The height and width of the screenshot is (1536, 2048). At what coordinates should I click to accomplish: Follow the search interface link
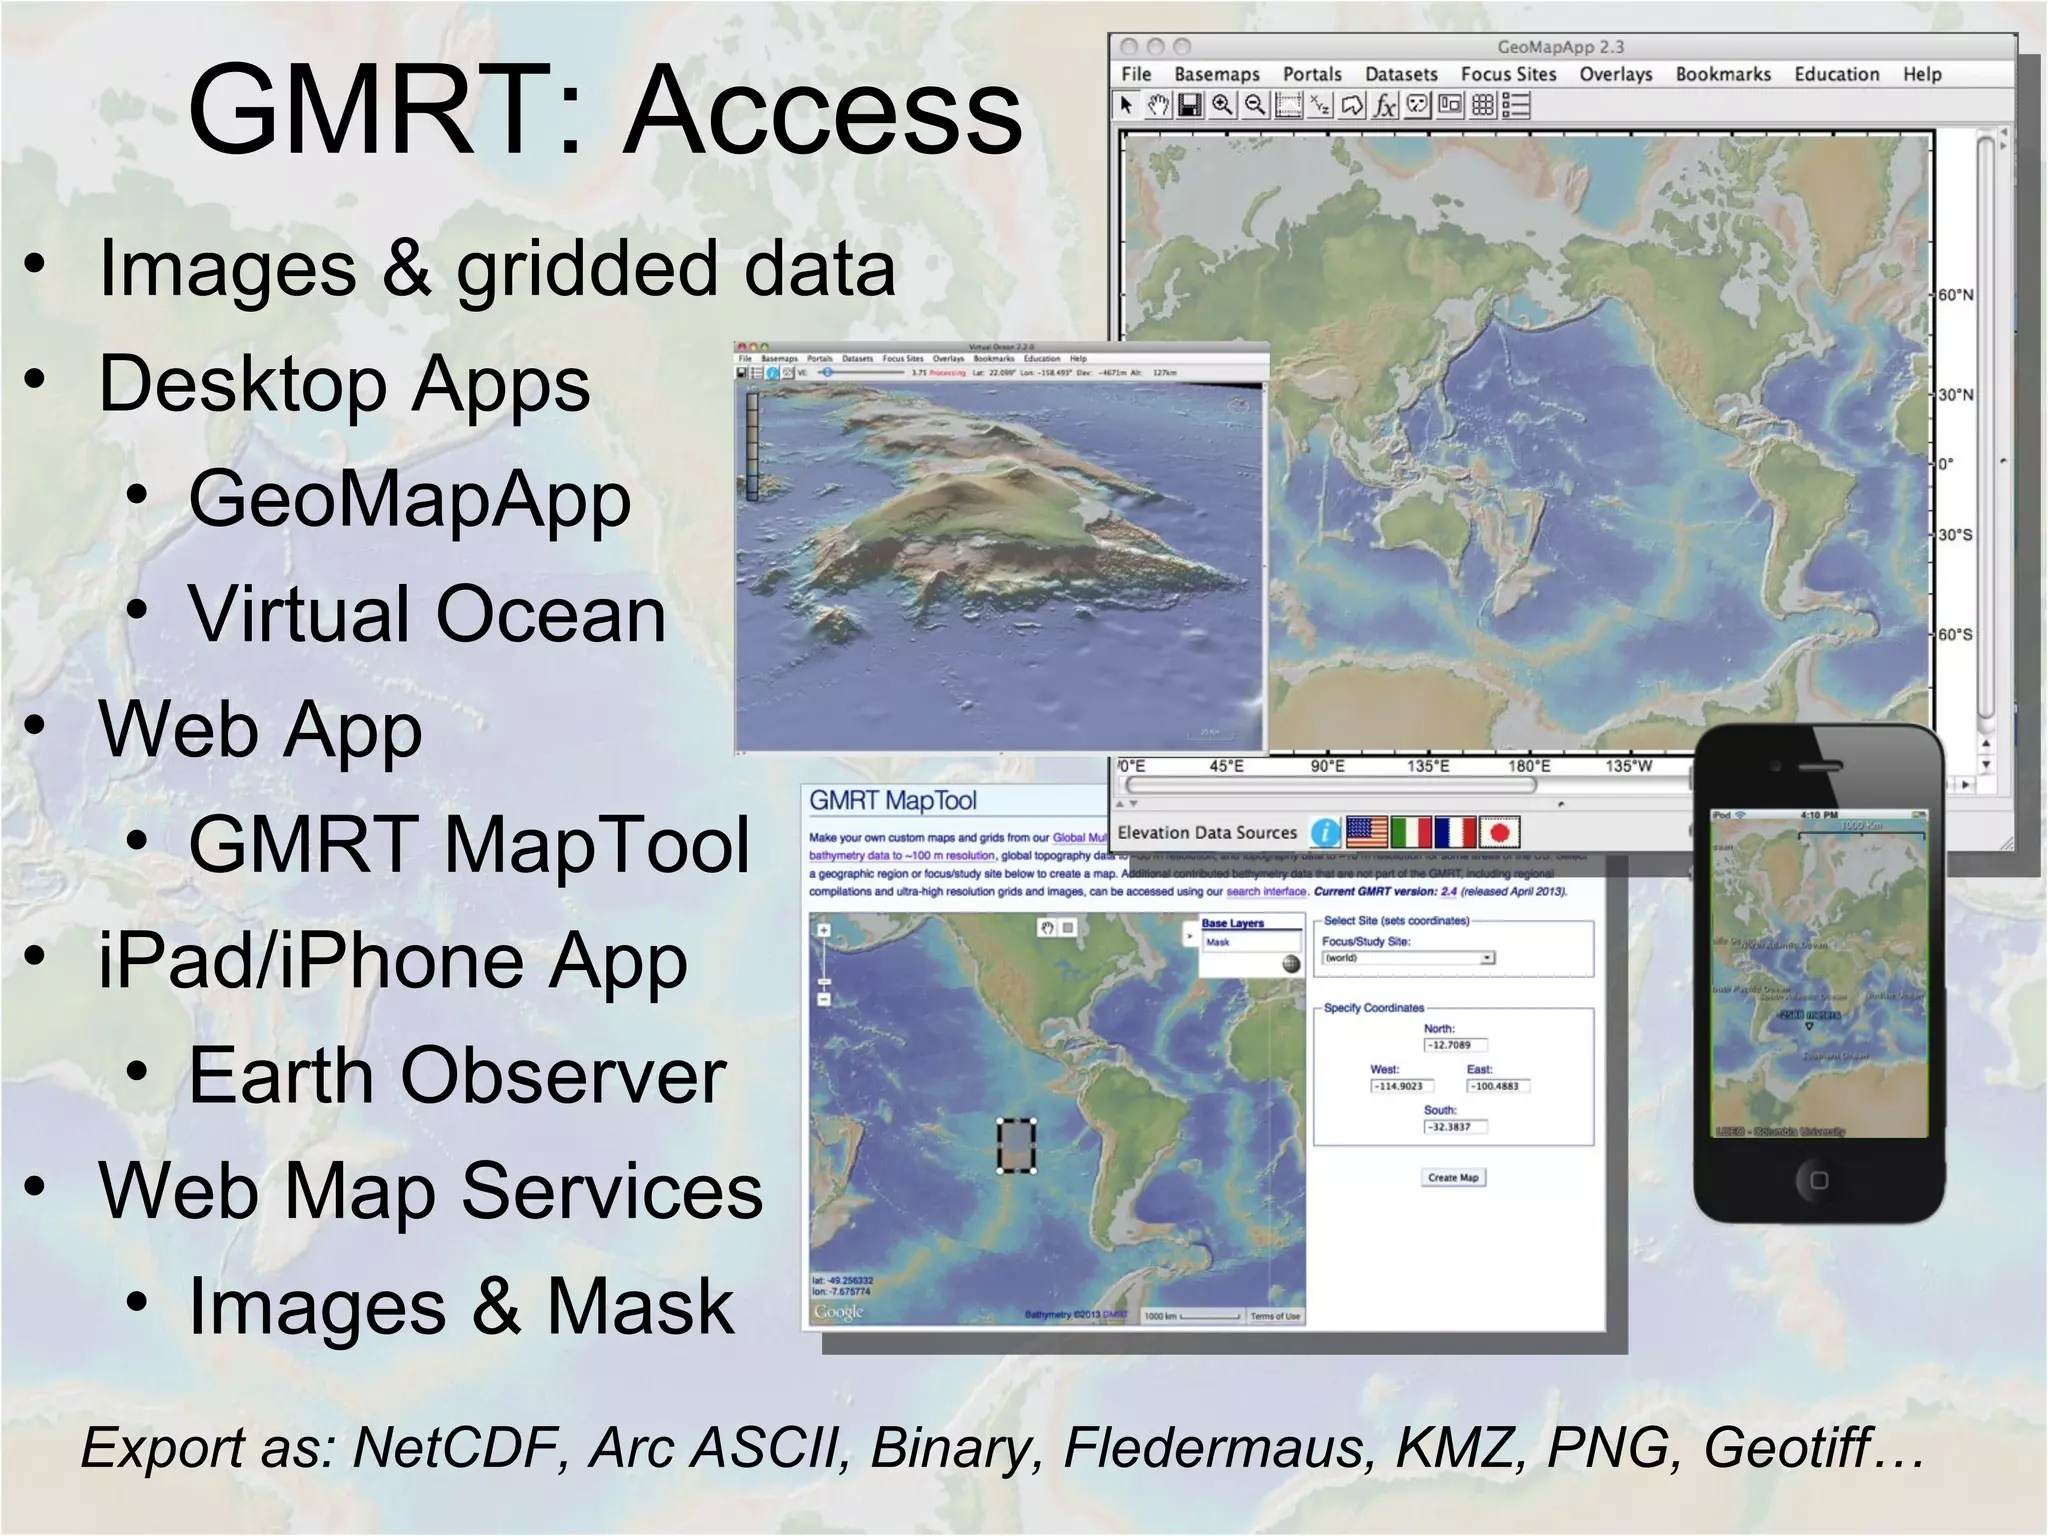[x=1266, y=891]
